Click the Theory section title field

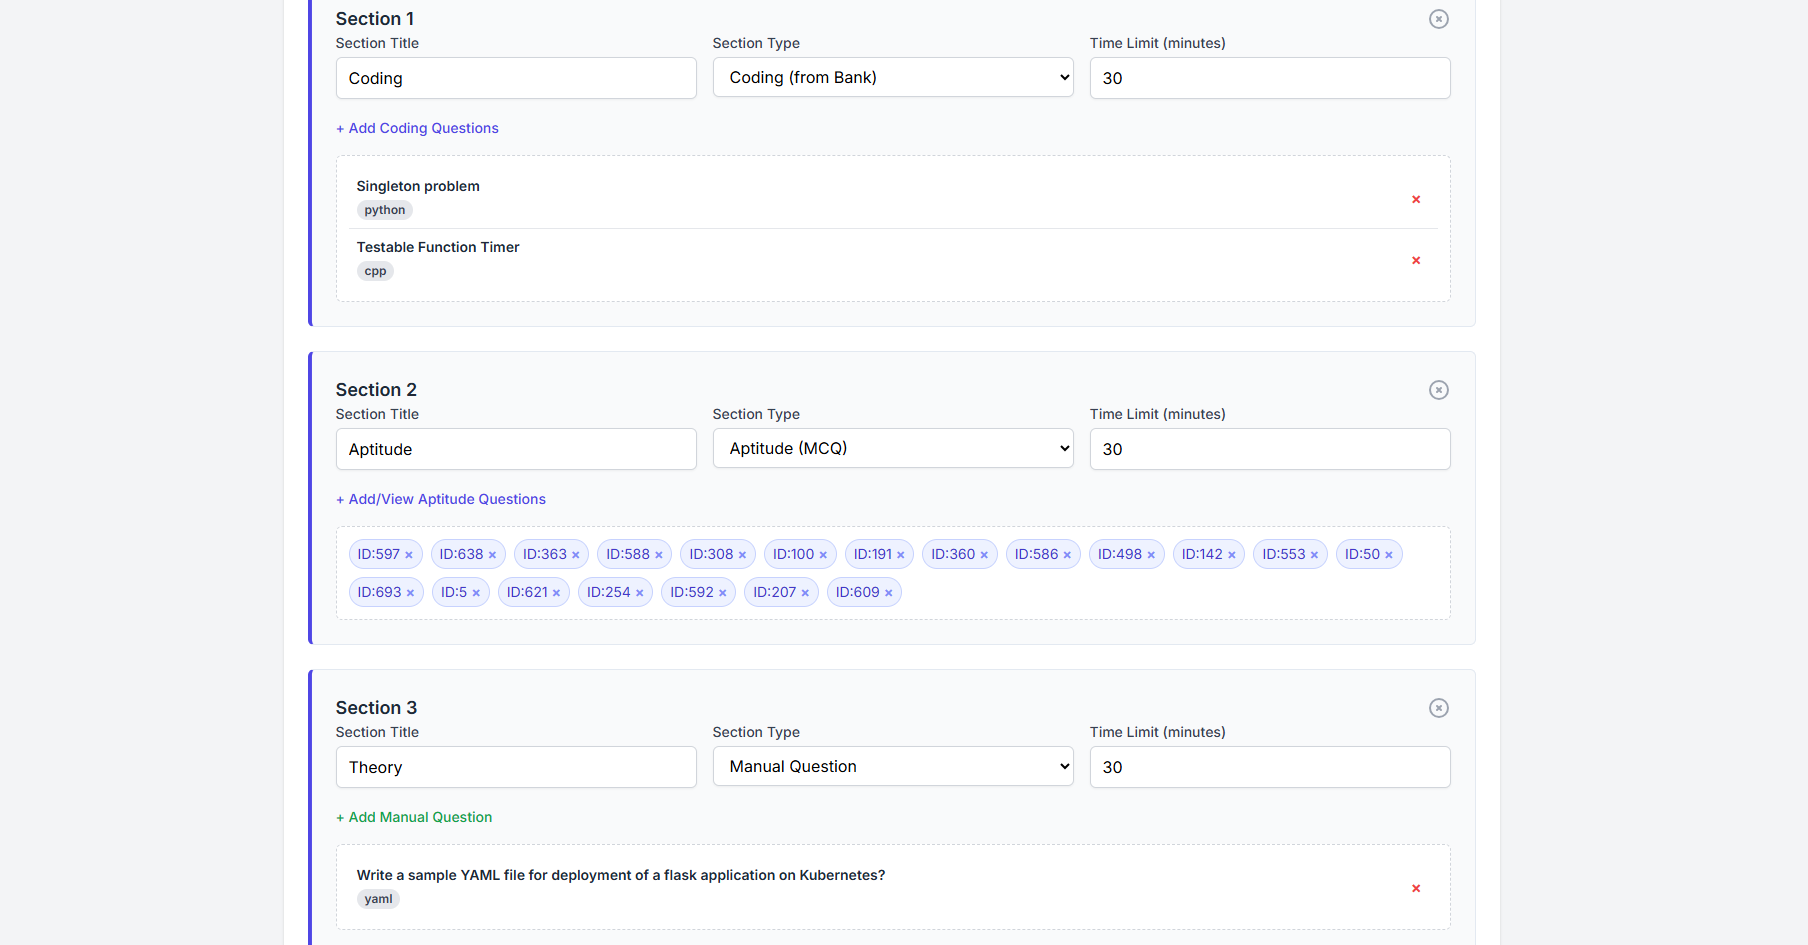(515, 767)
